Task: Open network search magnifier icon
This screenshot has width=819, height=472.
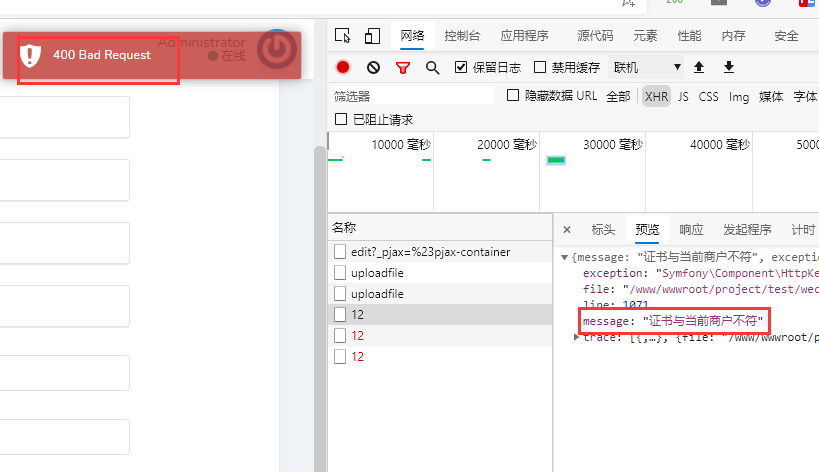Action: [432, 68]
